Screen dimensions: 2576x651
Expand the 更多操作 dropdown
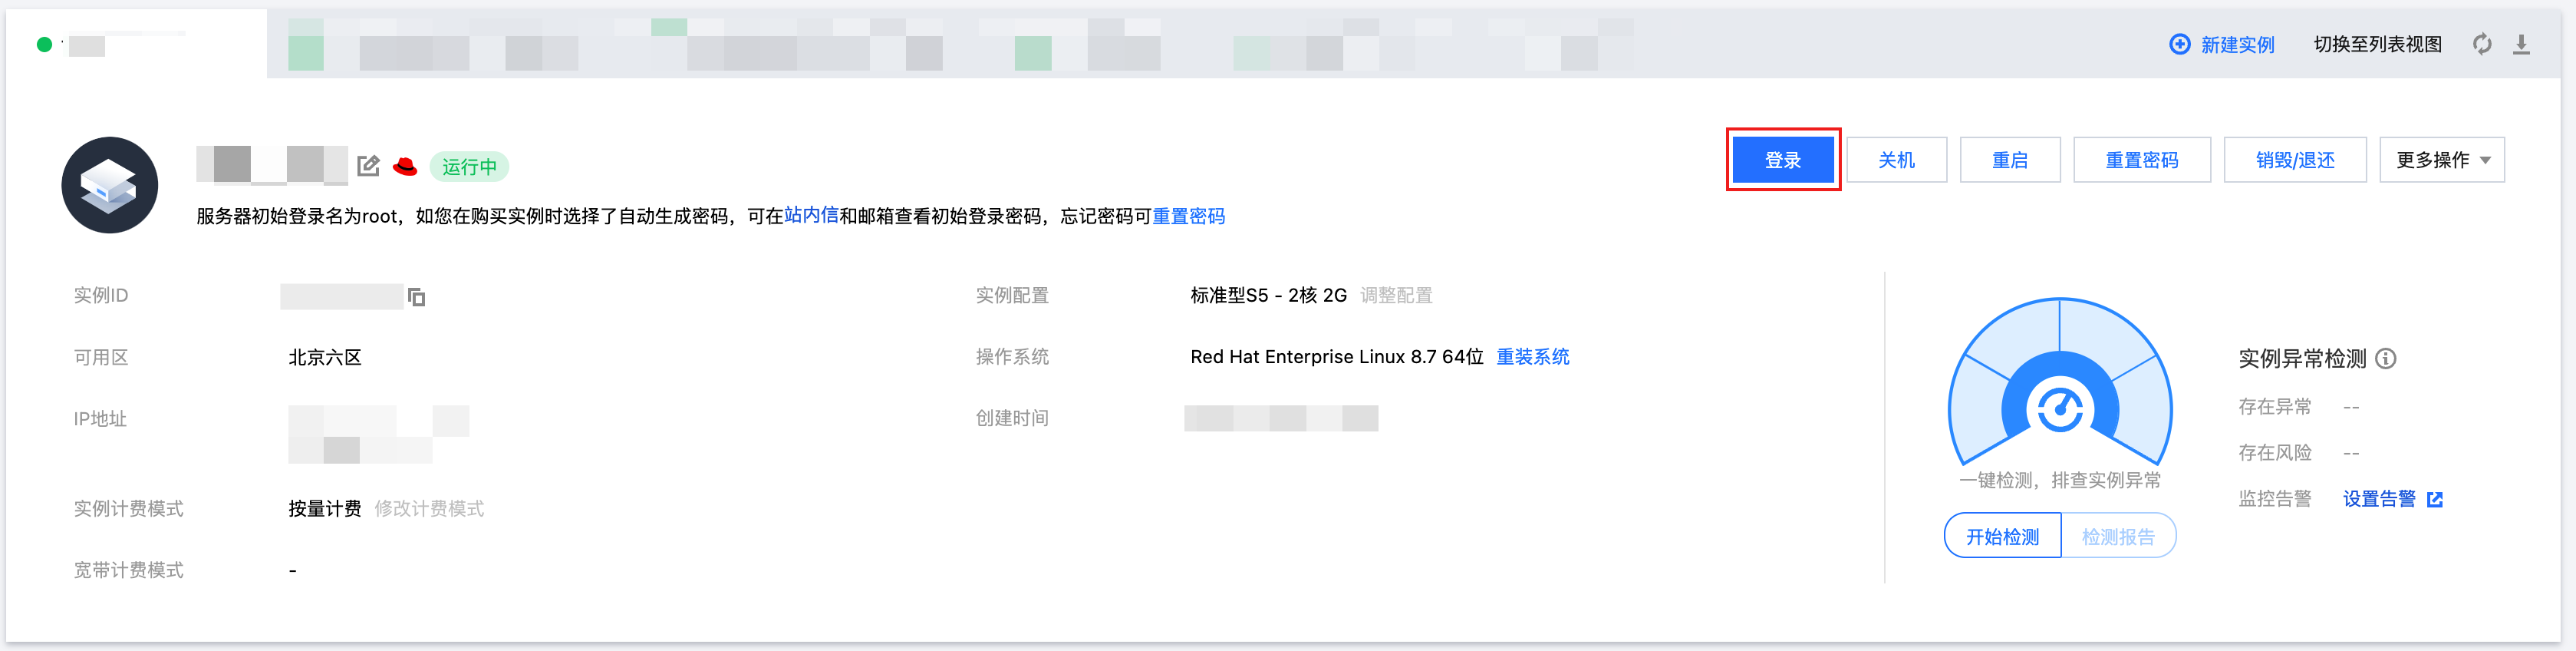pos(2441,160)
